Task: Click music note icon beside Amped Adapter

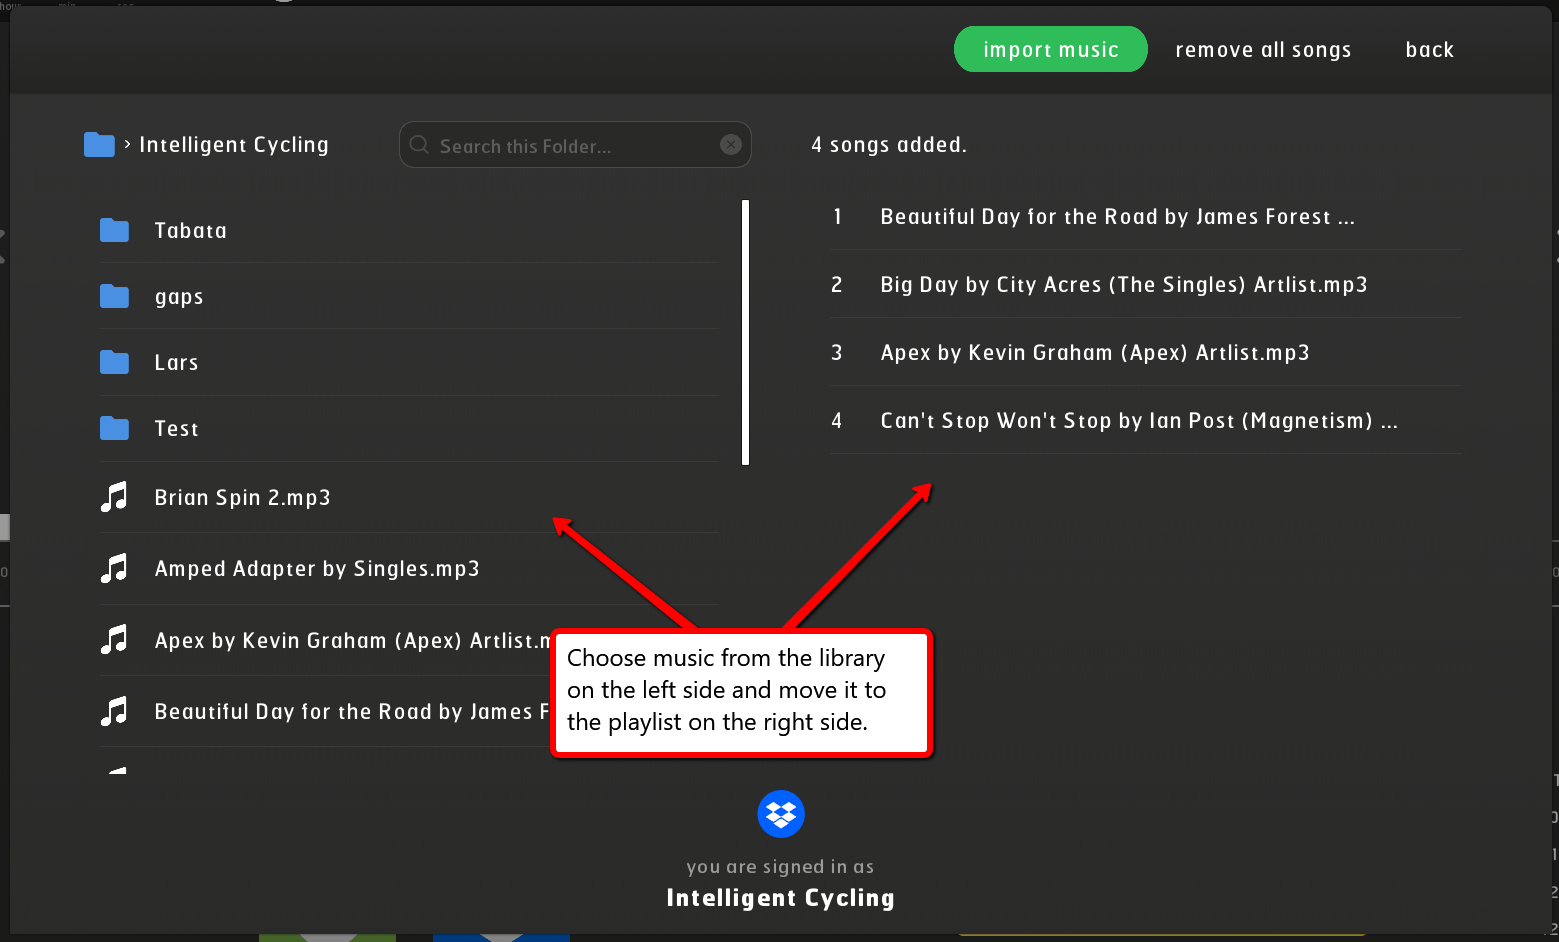Action: click(115, 569)
